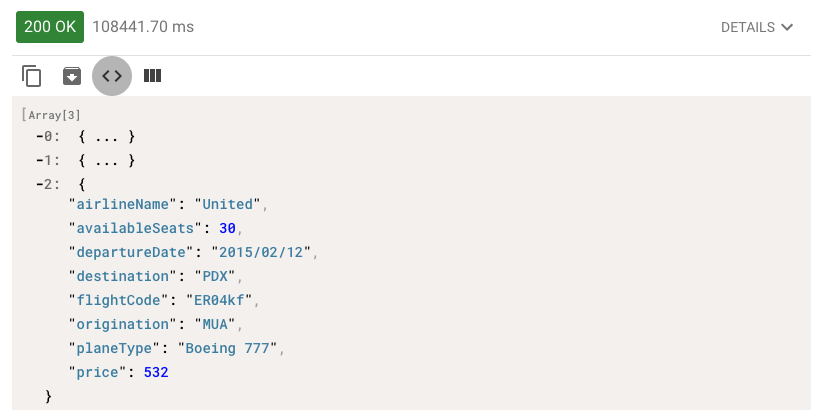This screenshot has height=410, width=821.
Task: Click the price value 532
Action: [156, 372]
